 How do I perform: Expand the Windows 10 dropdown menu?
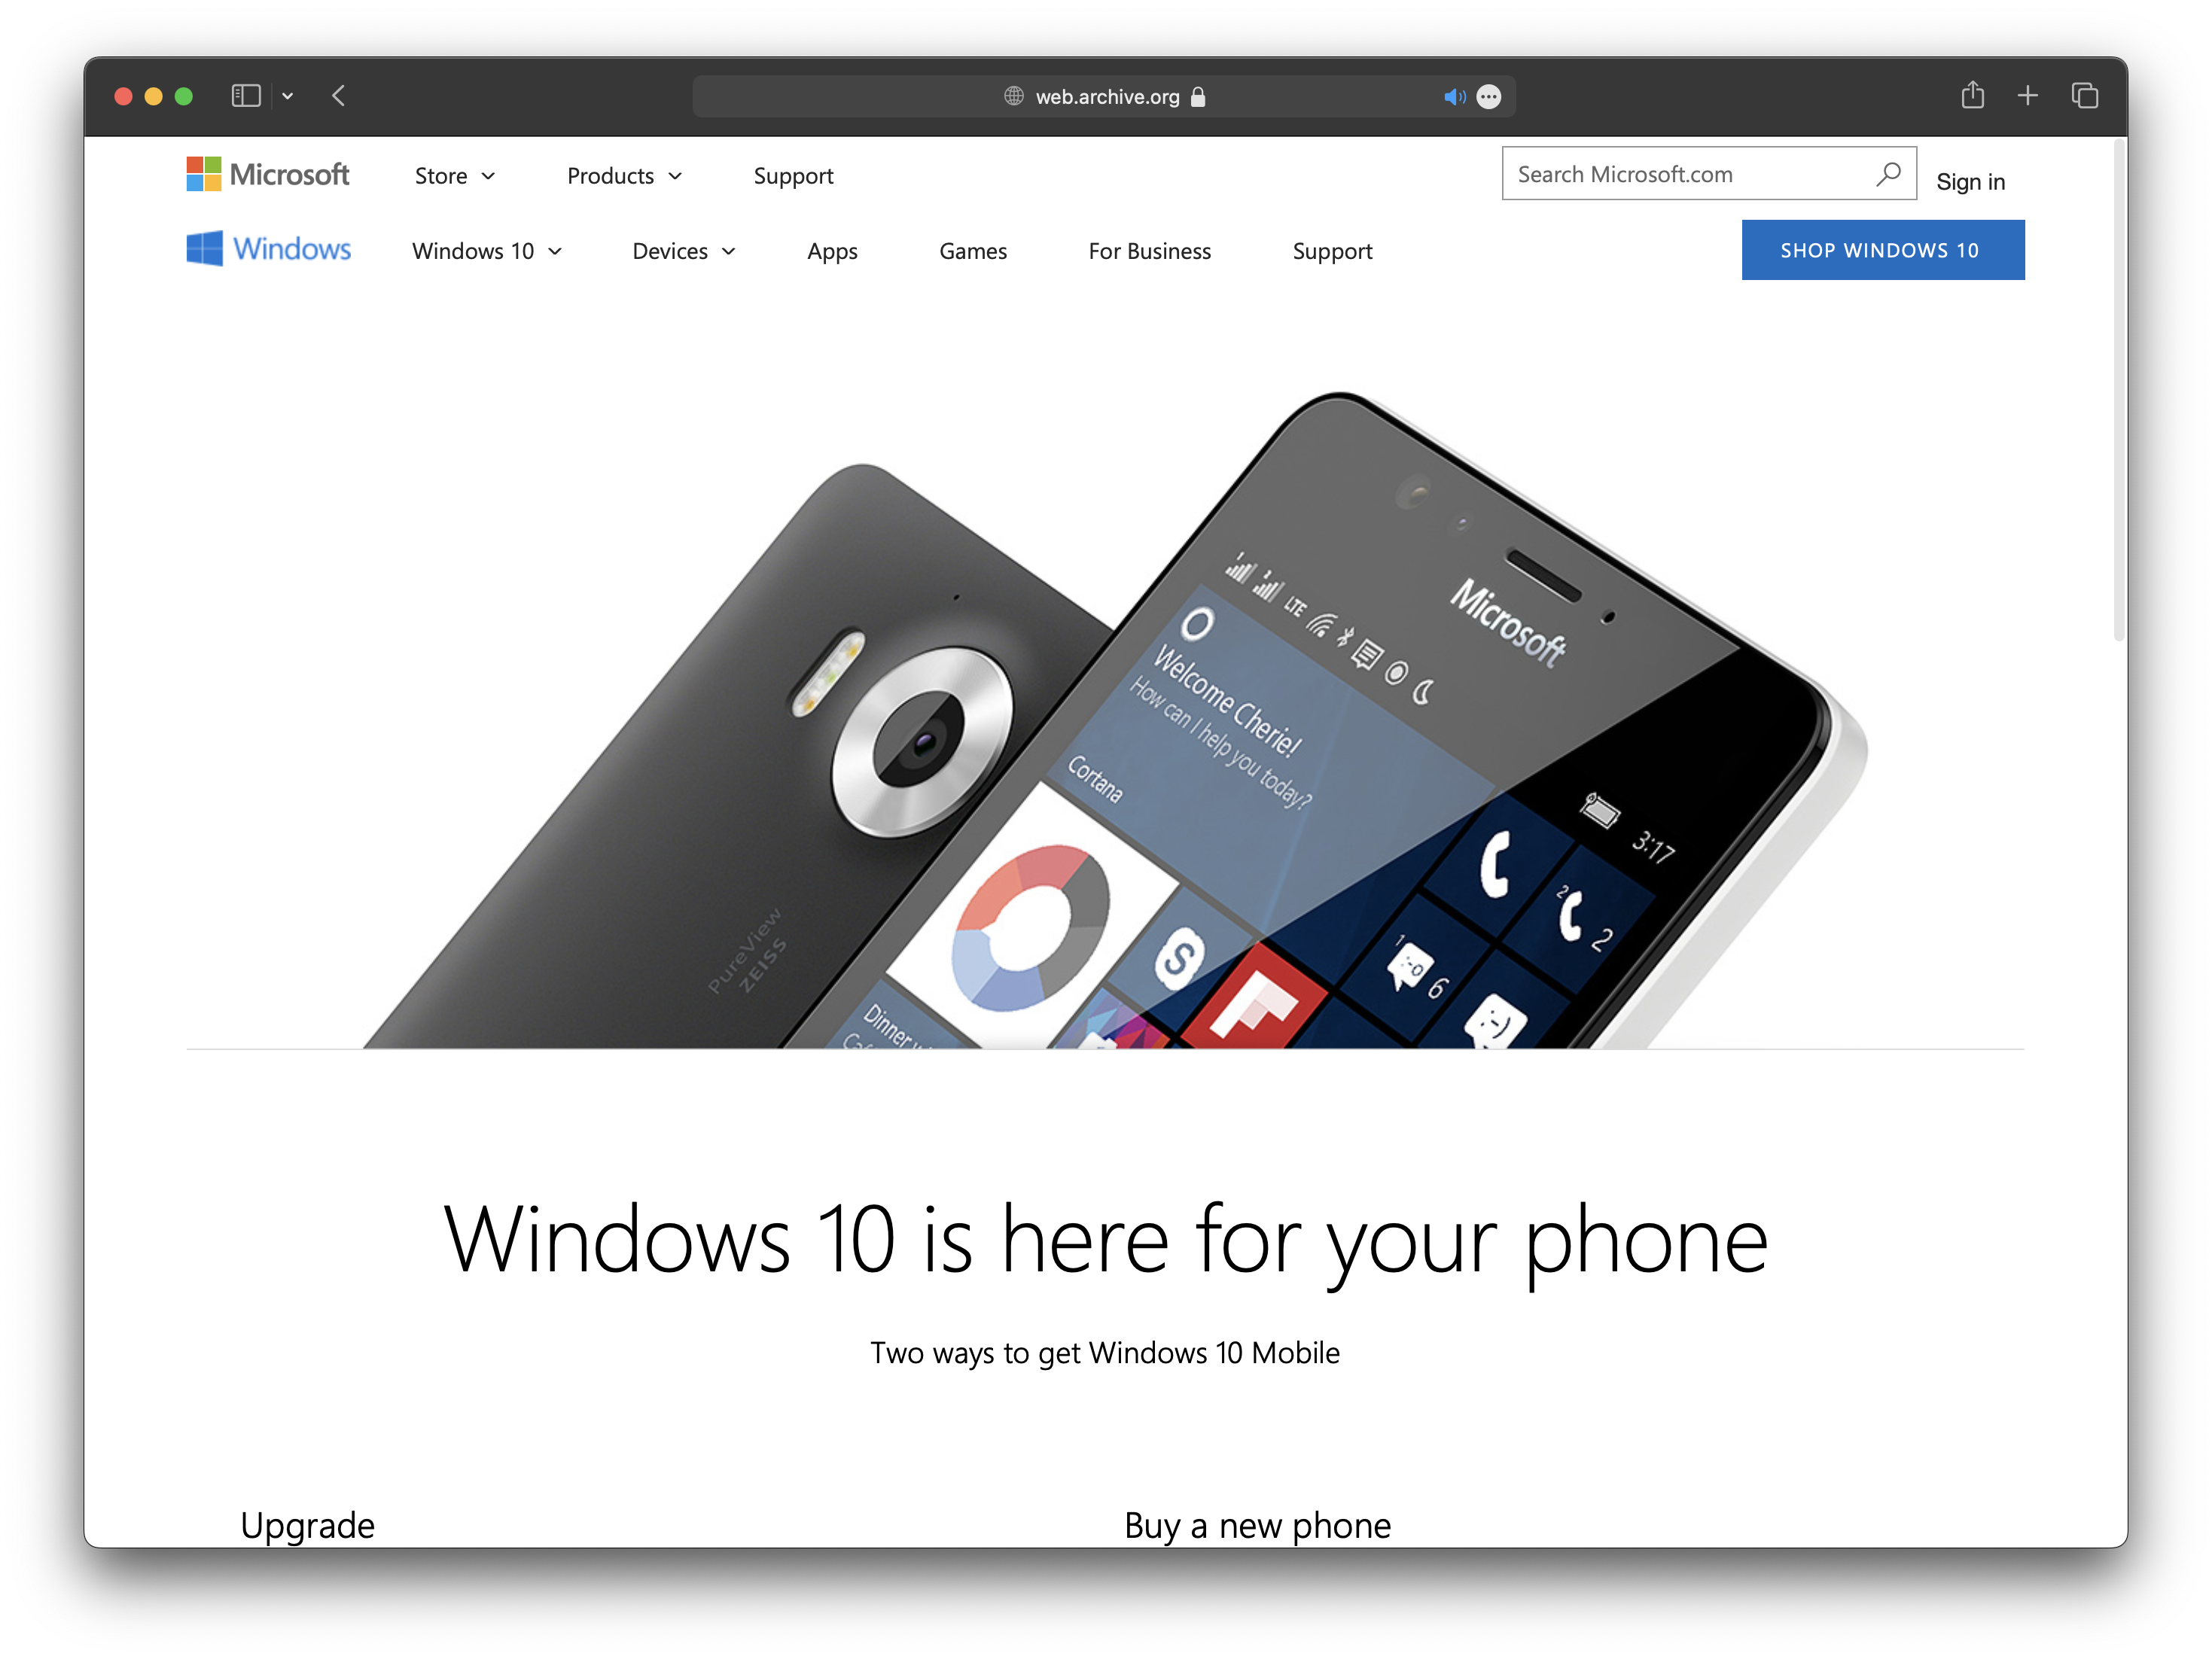pyautogui.click(x=488, y=249)
